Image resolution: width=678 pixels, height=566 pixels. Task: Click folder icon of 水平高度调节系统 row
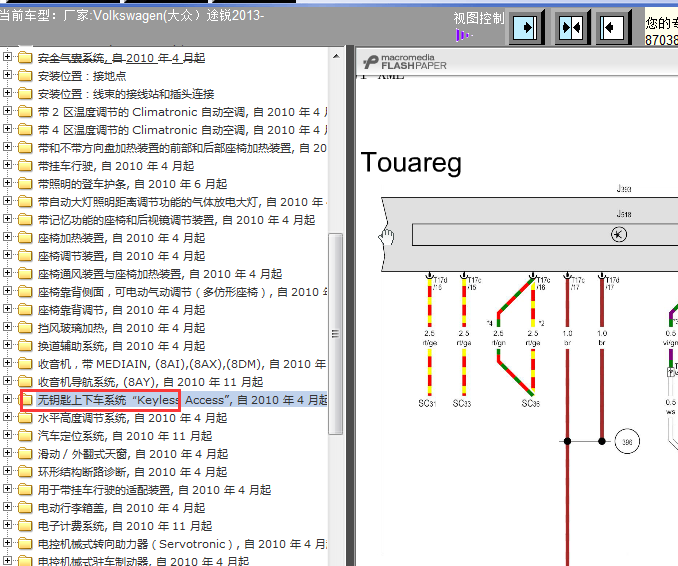coord(26,418)
